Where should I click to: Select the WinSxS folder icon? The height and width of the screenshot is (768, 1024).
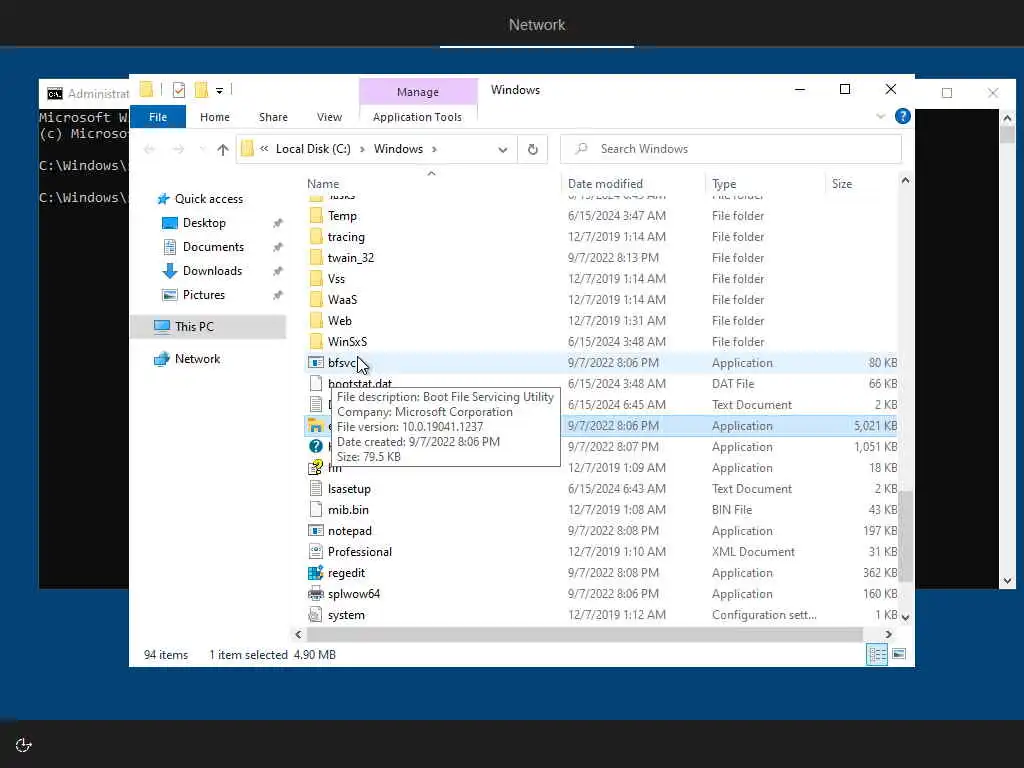point(316,342)
